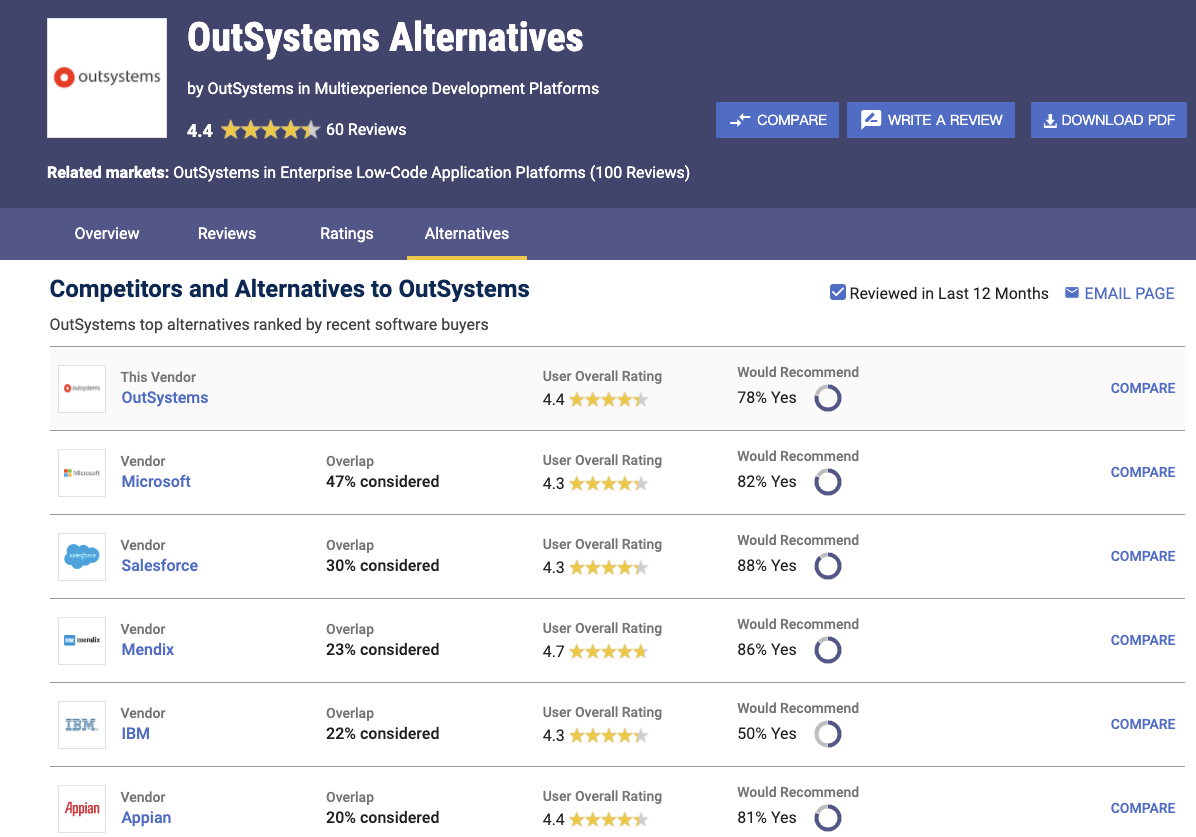Viewport: 1196px width, 837px height.
Task: Click the Mendix vendor logo
Action: [82, 640]
